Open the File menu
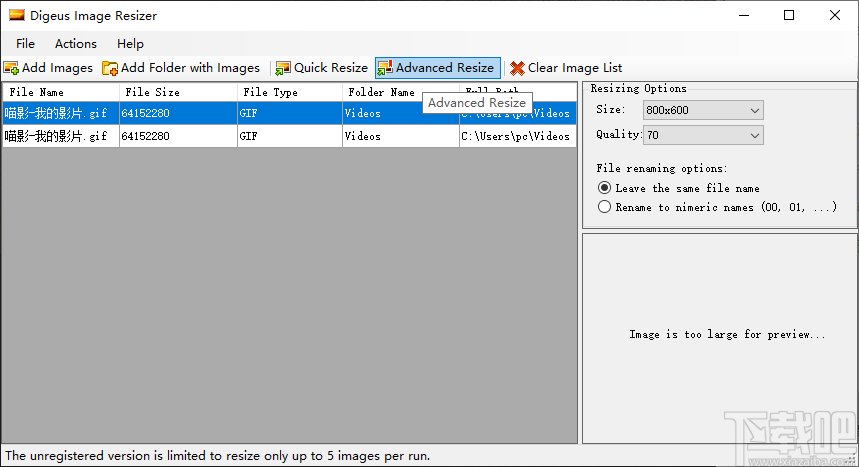 pos(25,44)
